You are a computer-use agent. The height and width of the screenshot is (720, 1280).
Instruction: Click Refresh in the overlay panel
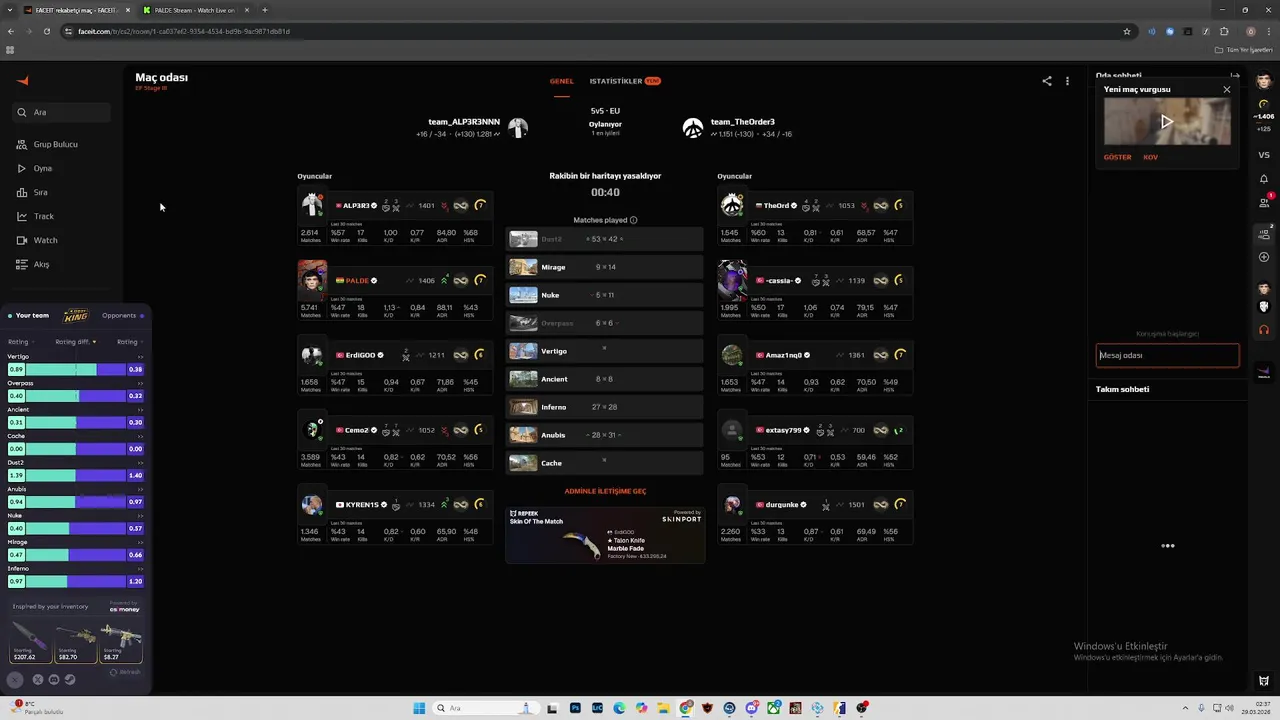126,672
